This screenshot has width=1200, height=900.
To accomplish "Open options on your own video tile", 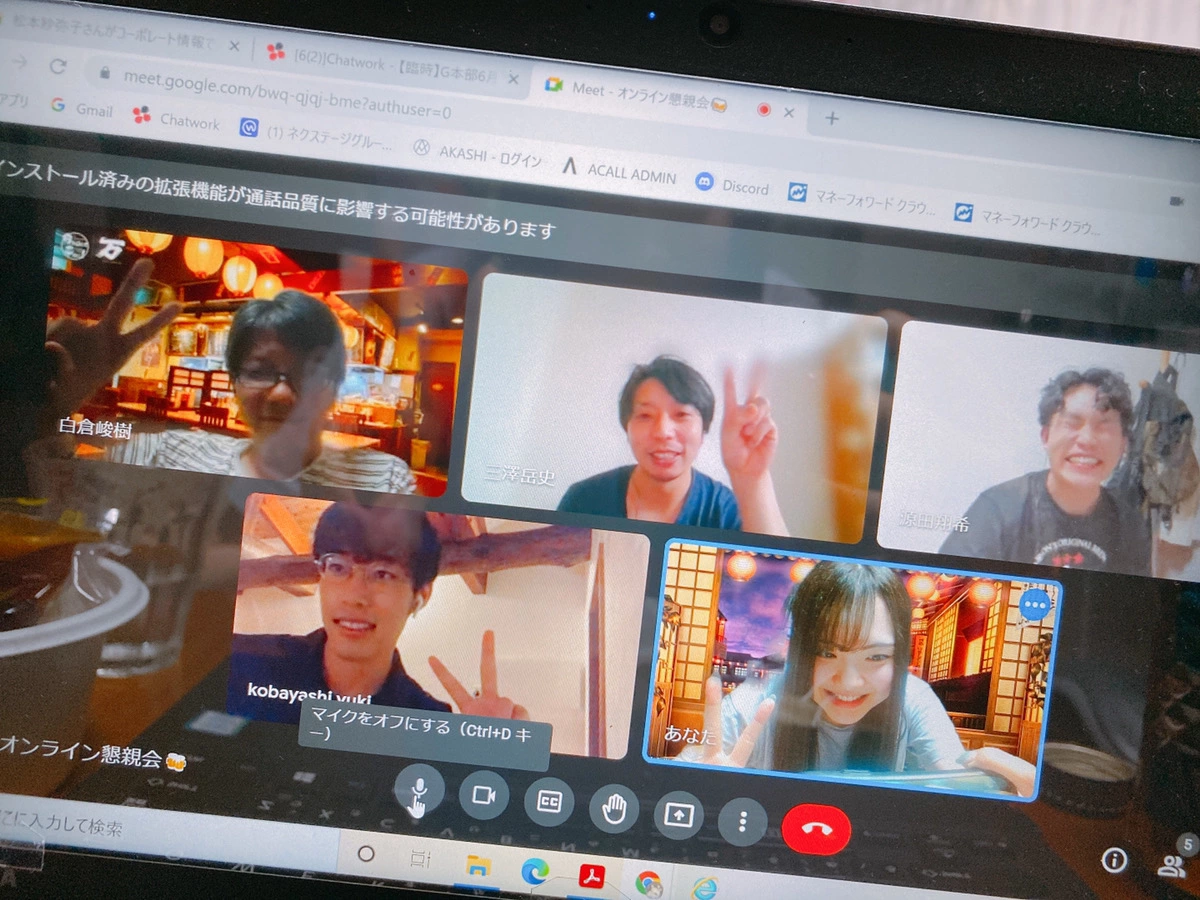I will click(x=1036, y=605).
